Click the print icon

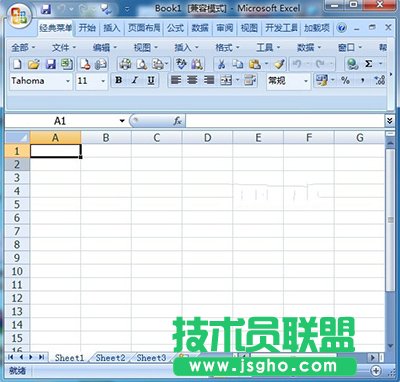[x=125, y=64]
